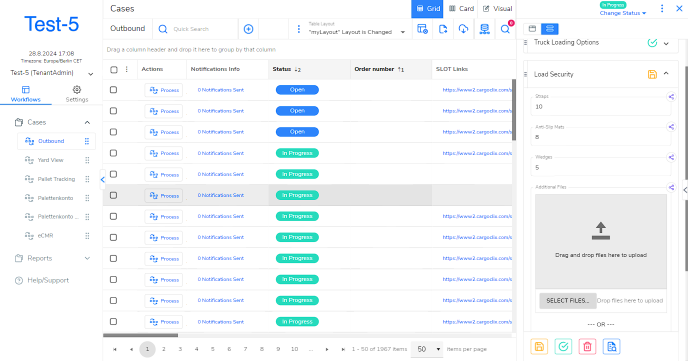
Task: Click the Straps input field
Action: [601, 107]
